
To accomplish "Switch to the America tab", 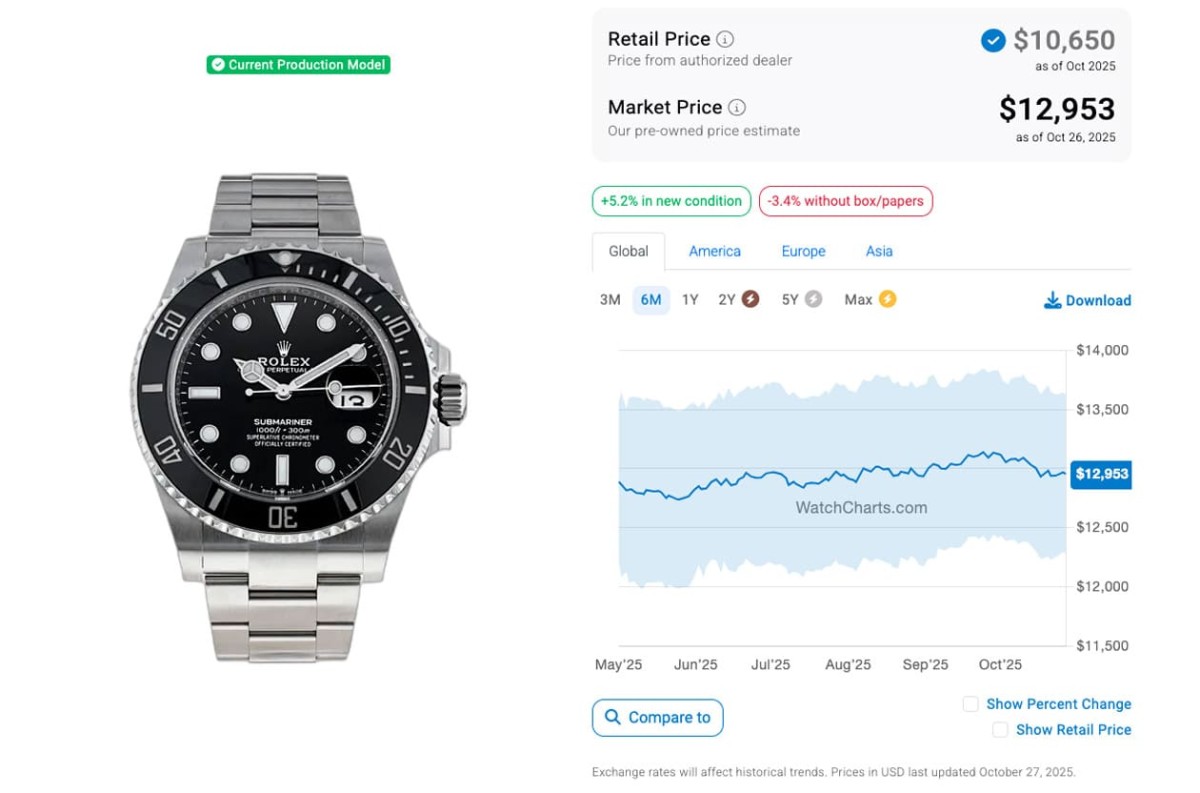I will pos(714,251).
